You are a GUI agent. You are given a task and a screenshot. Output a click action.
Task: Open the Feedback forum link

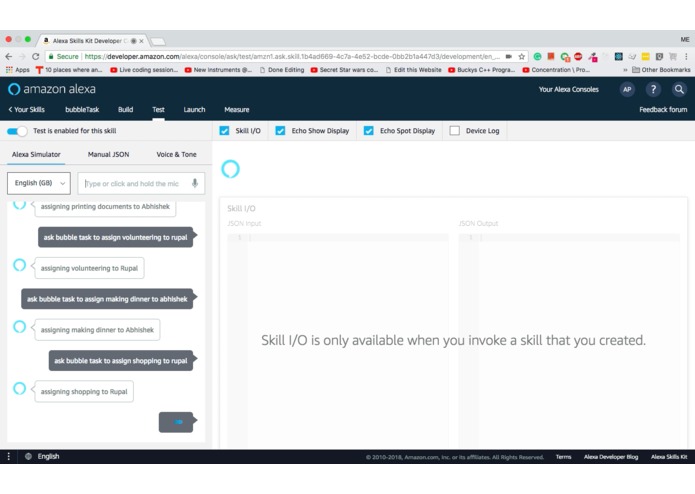coord(663,109)
